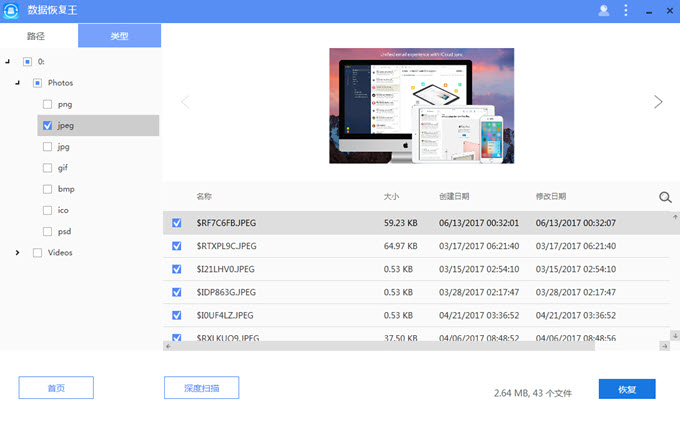
Task: Switch to the 路径 tab
Action: click(x=36, y=36)
